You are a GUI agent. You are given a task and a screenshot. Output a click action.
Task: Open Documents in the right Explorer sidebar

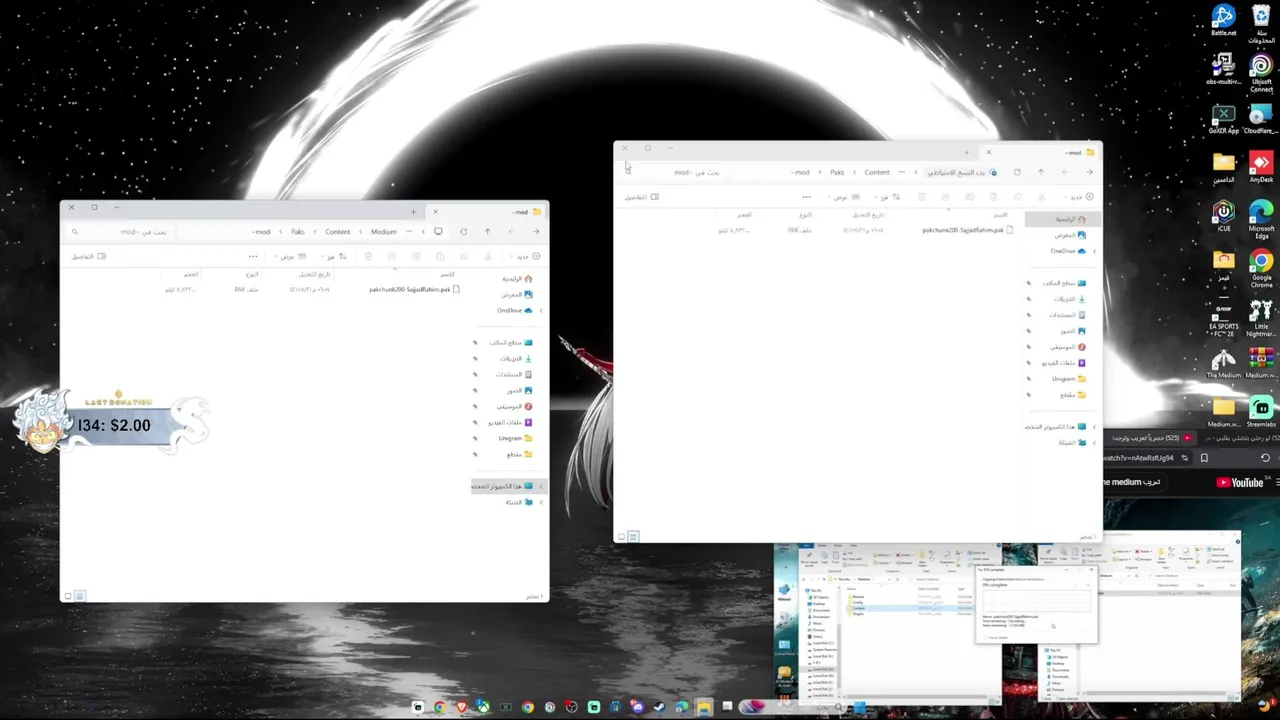click(x=1068, y=315)
